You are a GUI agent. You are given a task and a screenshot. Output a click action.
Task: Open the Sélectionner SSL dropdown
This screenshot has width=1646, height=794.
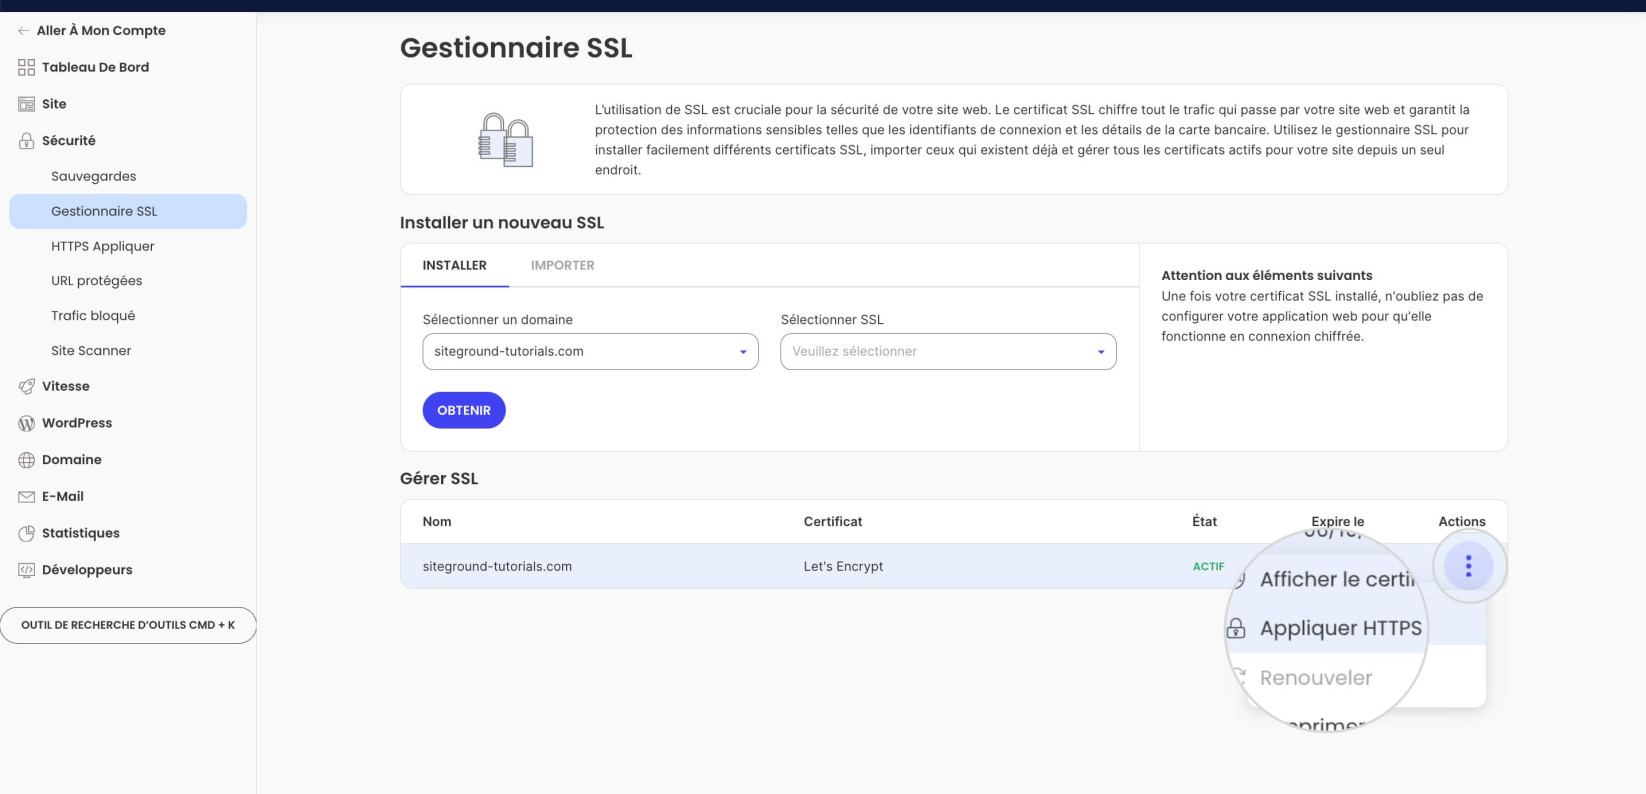(x=948, y=351)
